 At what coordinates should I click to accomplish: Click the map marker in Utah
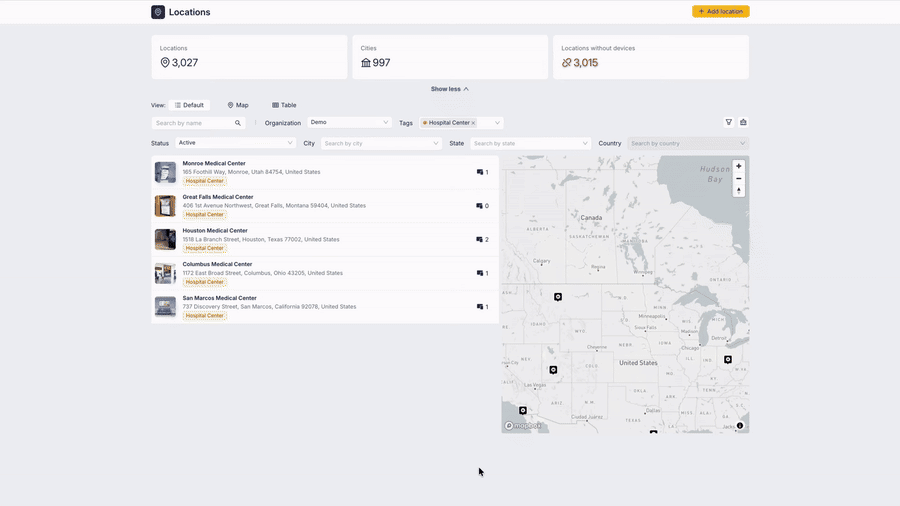pos(553,370)
